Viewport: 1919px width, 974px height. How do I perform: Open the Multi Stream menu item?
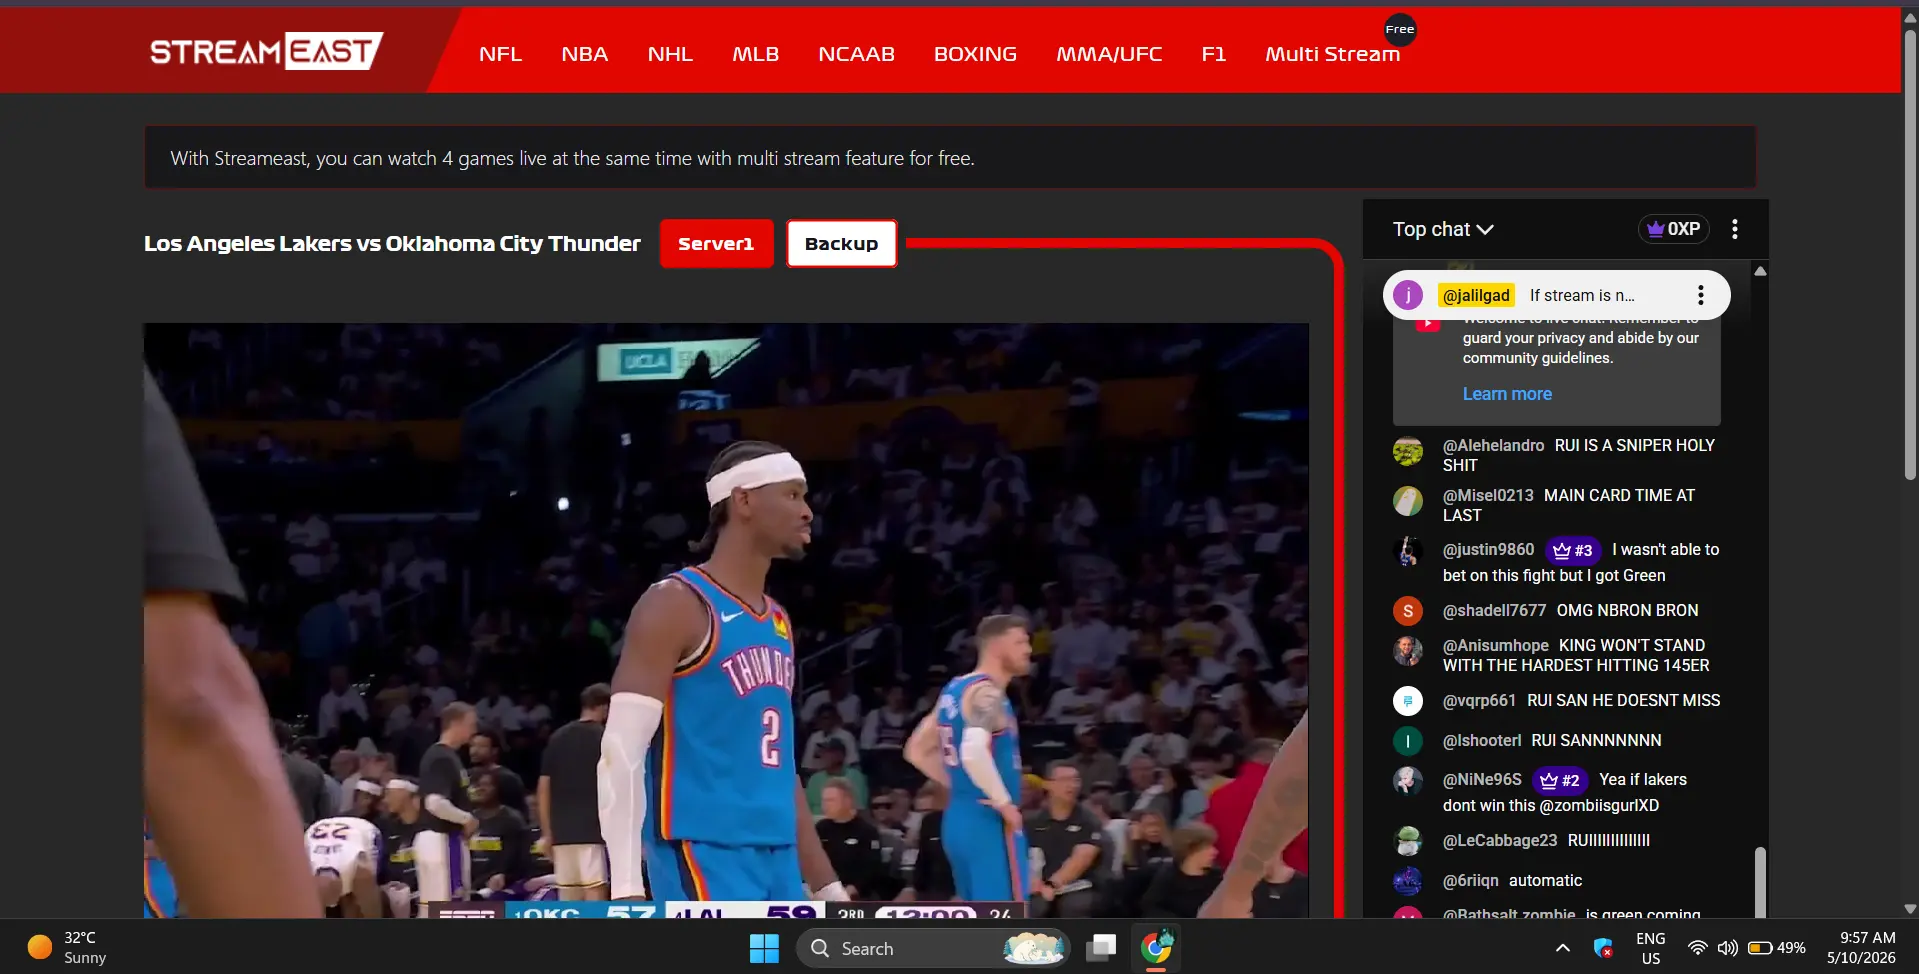pos(1332,54)
